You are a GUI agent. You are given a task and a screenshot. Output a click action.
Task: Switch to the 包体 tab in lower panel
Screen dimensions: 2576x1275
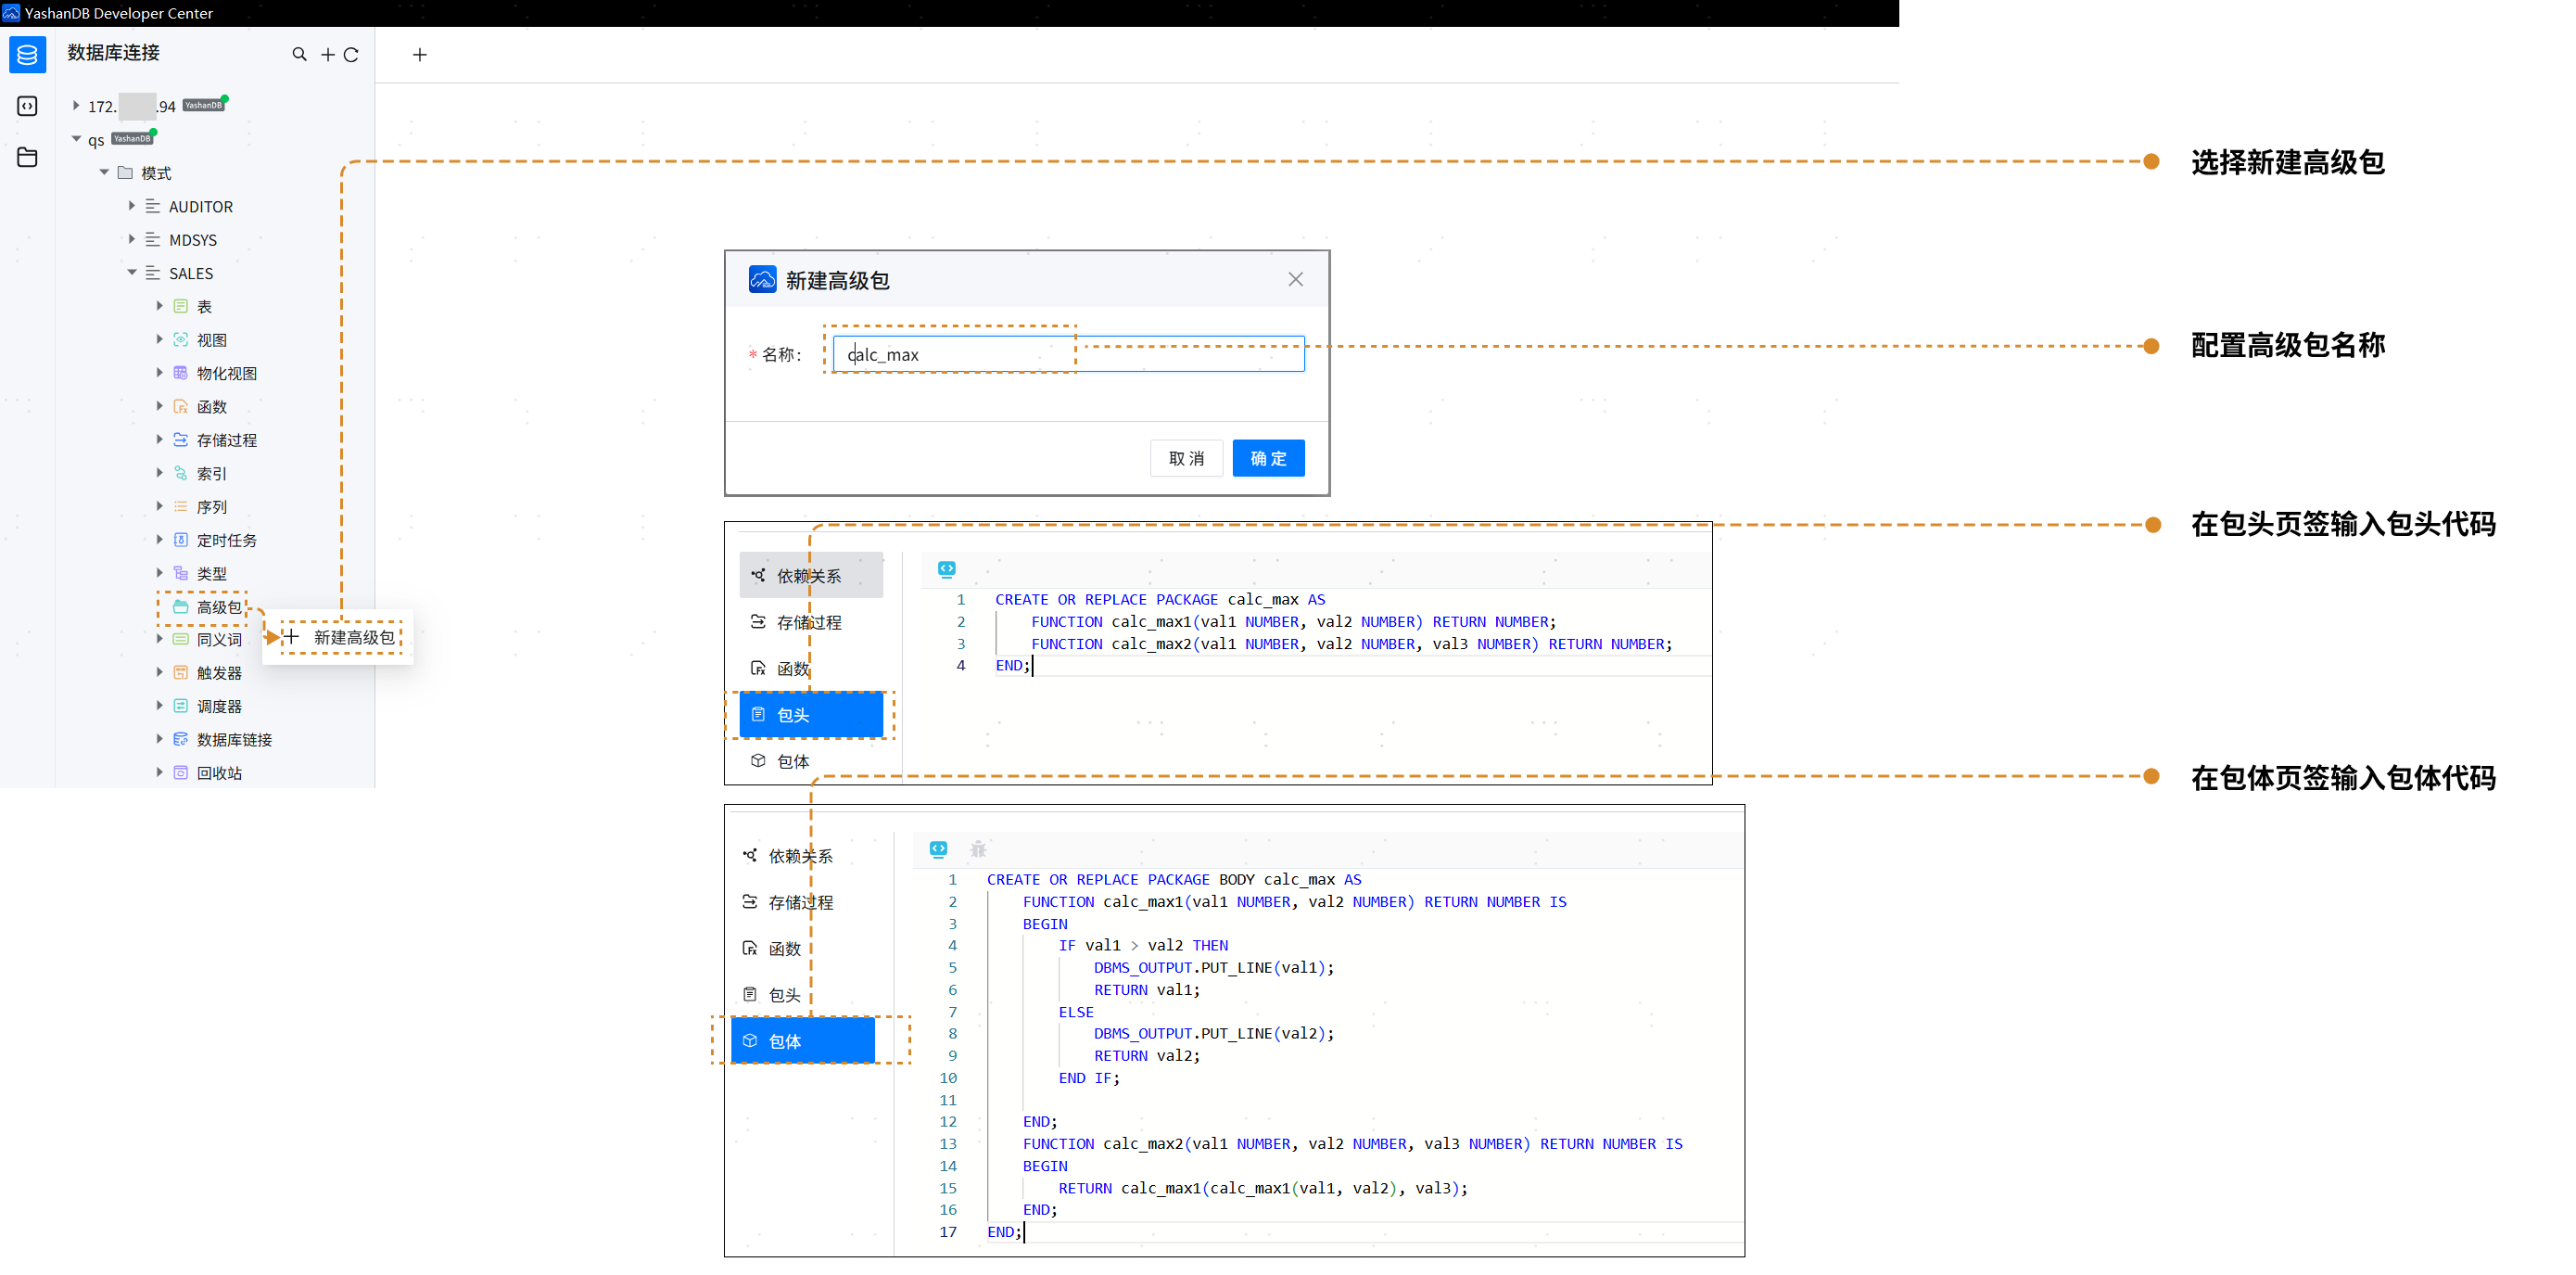802,1041
